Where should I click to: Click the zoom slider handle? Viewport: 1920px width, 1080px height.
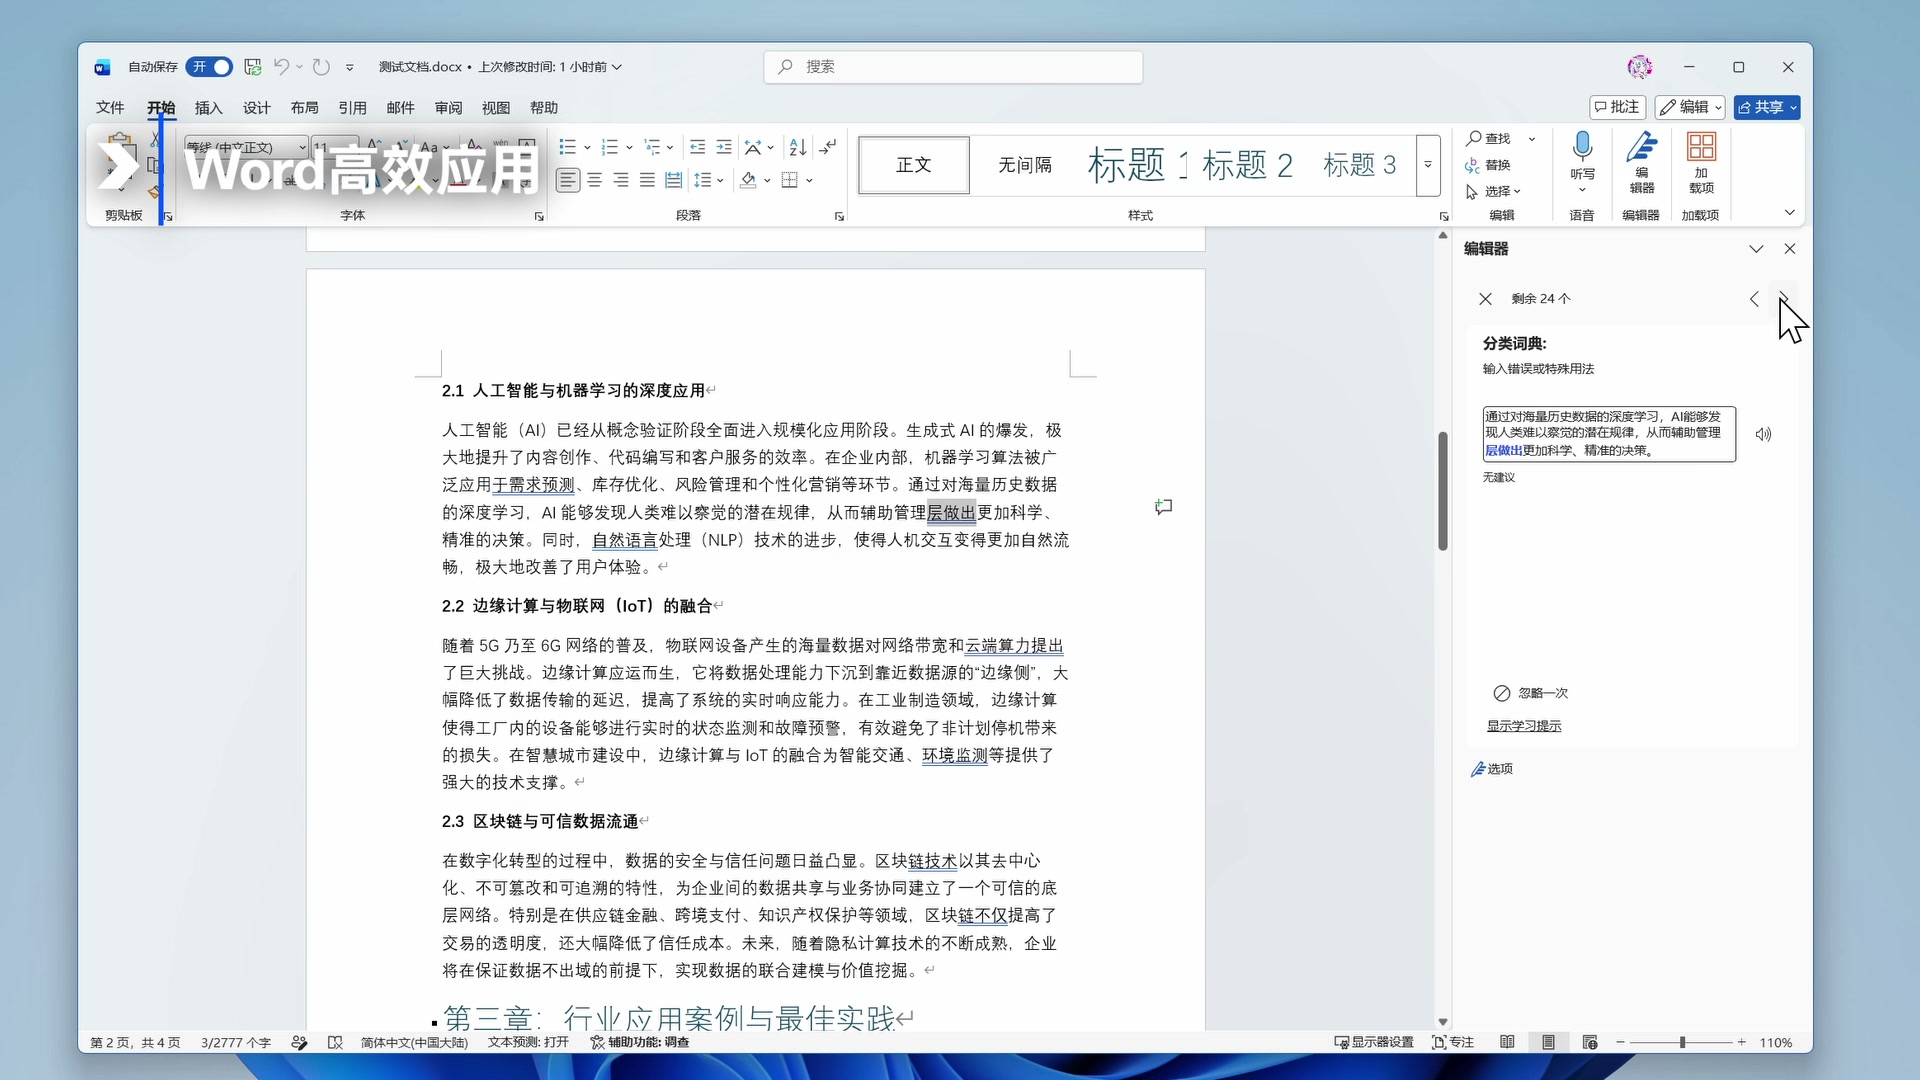pyautogui.click(x=1683, y=1042)
